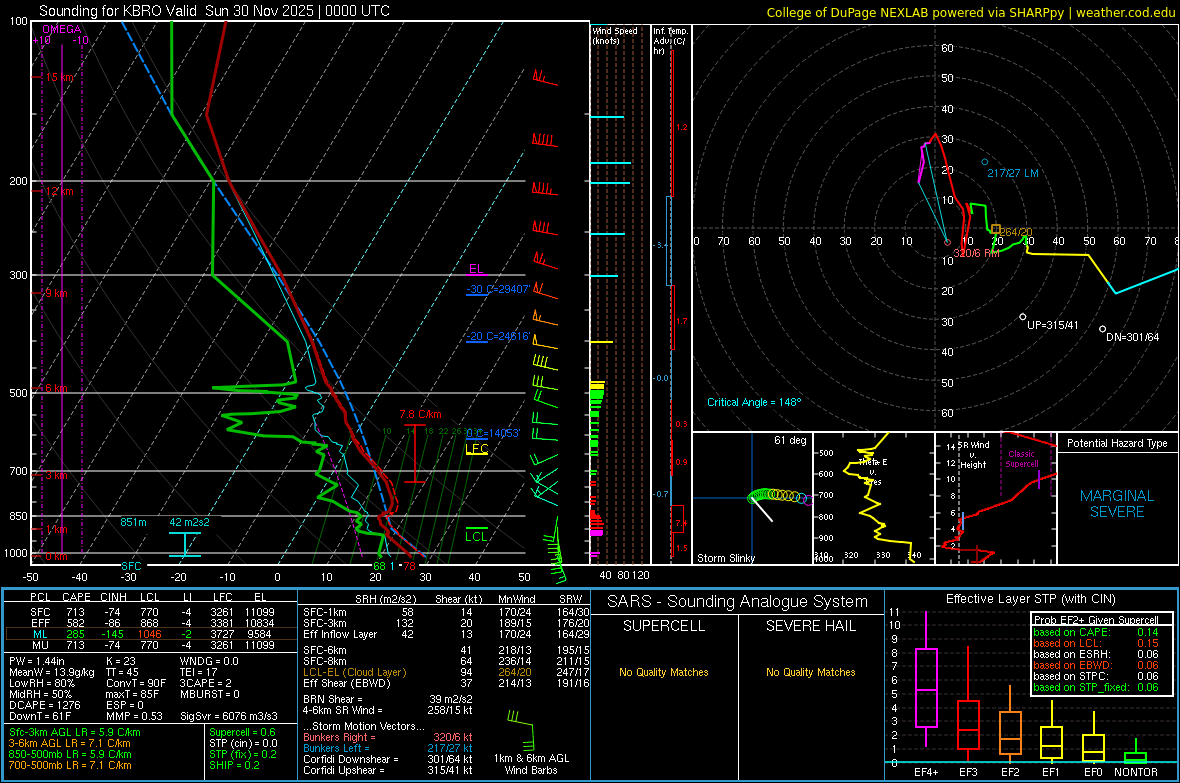The width and height of the screenshot is (1180, 783).
Task: Select the orange LCL-EL (Cloud Layer) row
Action: pyautogui.click(x=446, y=672)
